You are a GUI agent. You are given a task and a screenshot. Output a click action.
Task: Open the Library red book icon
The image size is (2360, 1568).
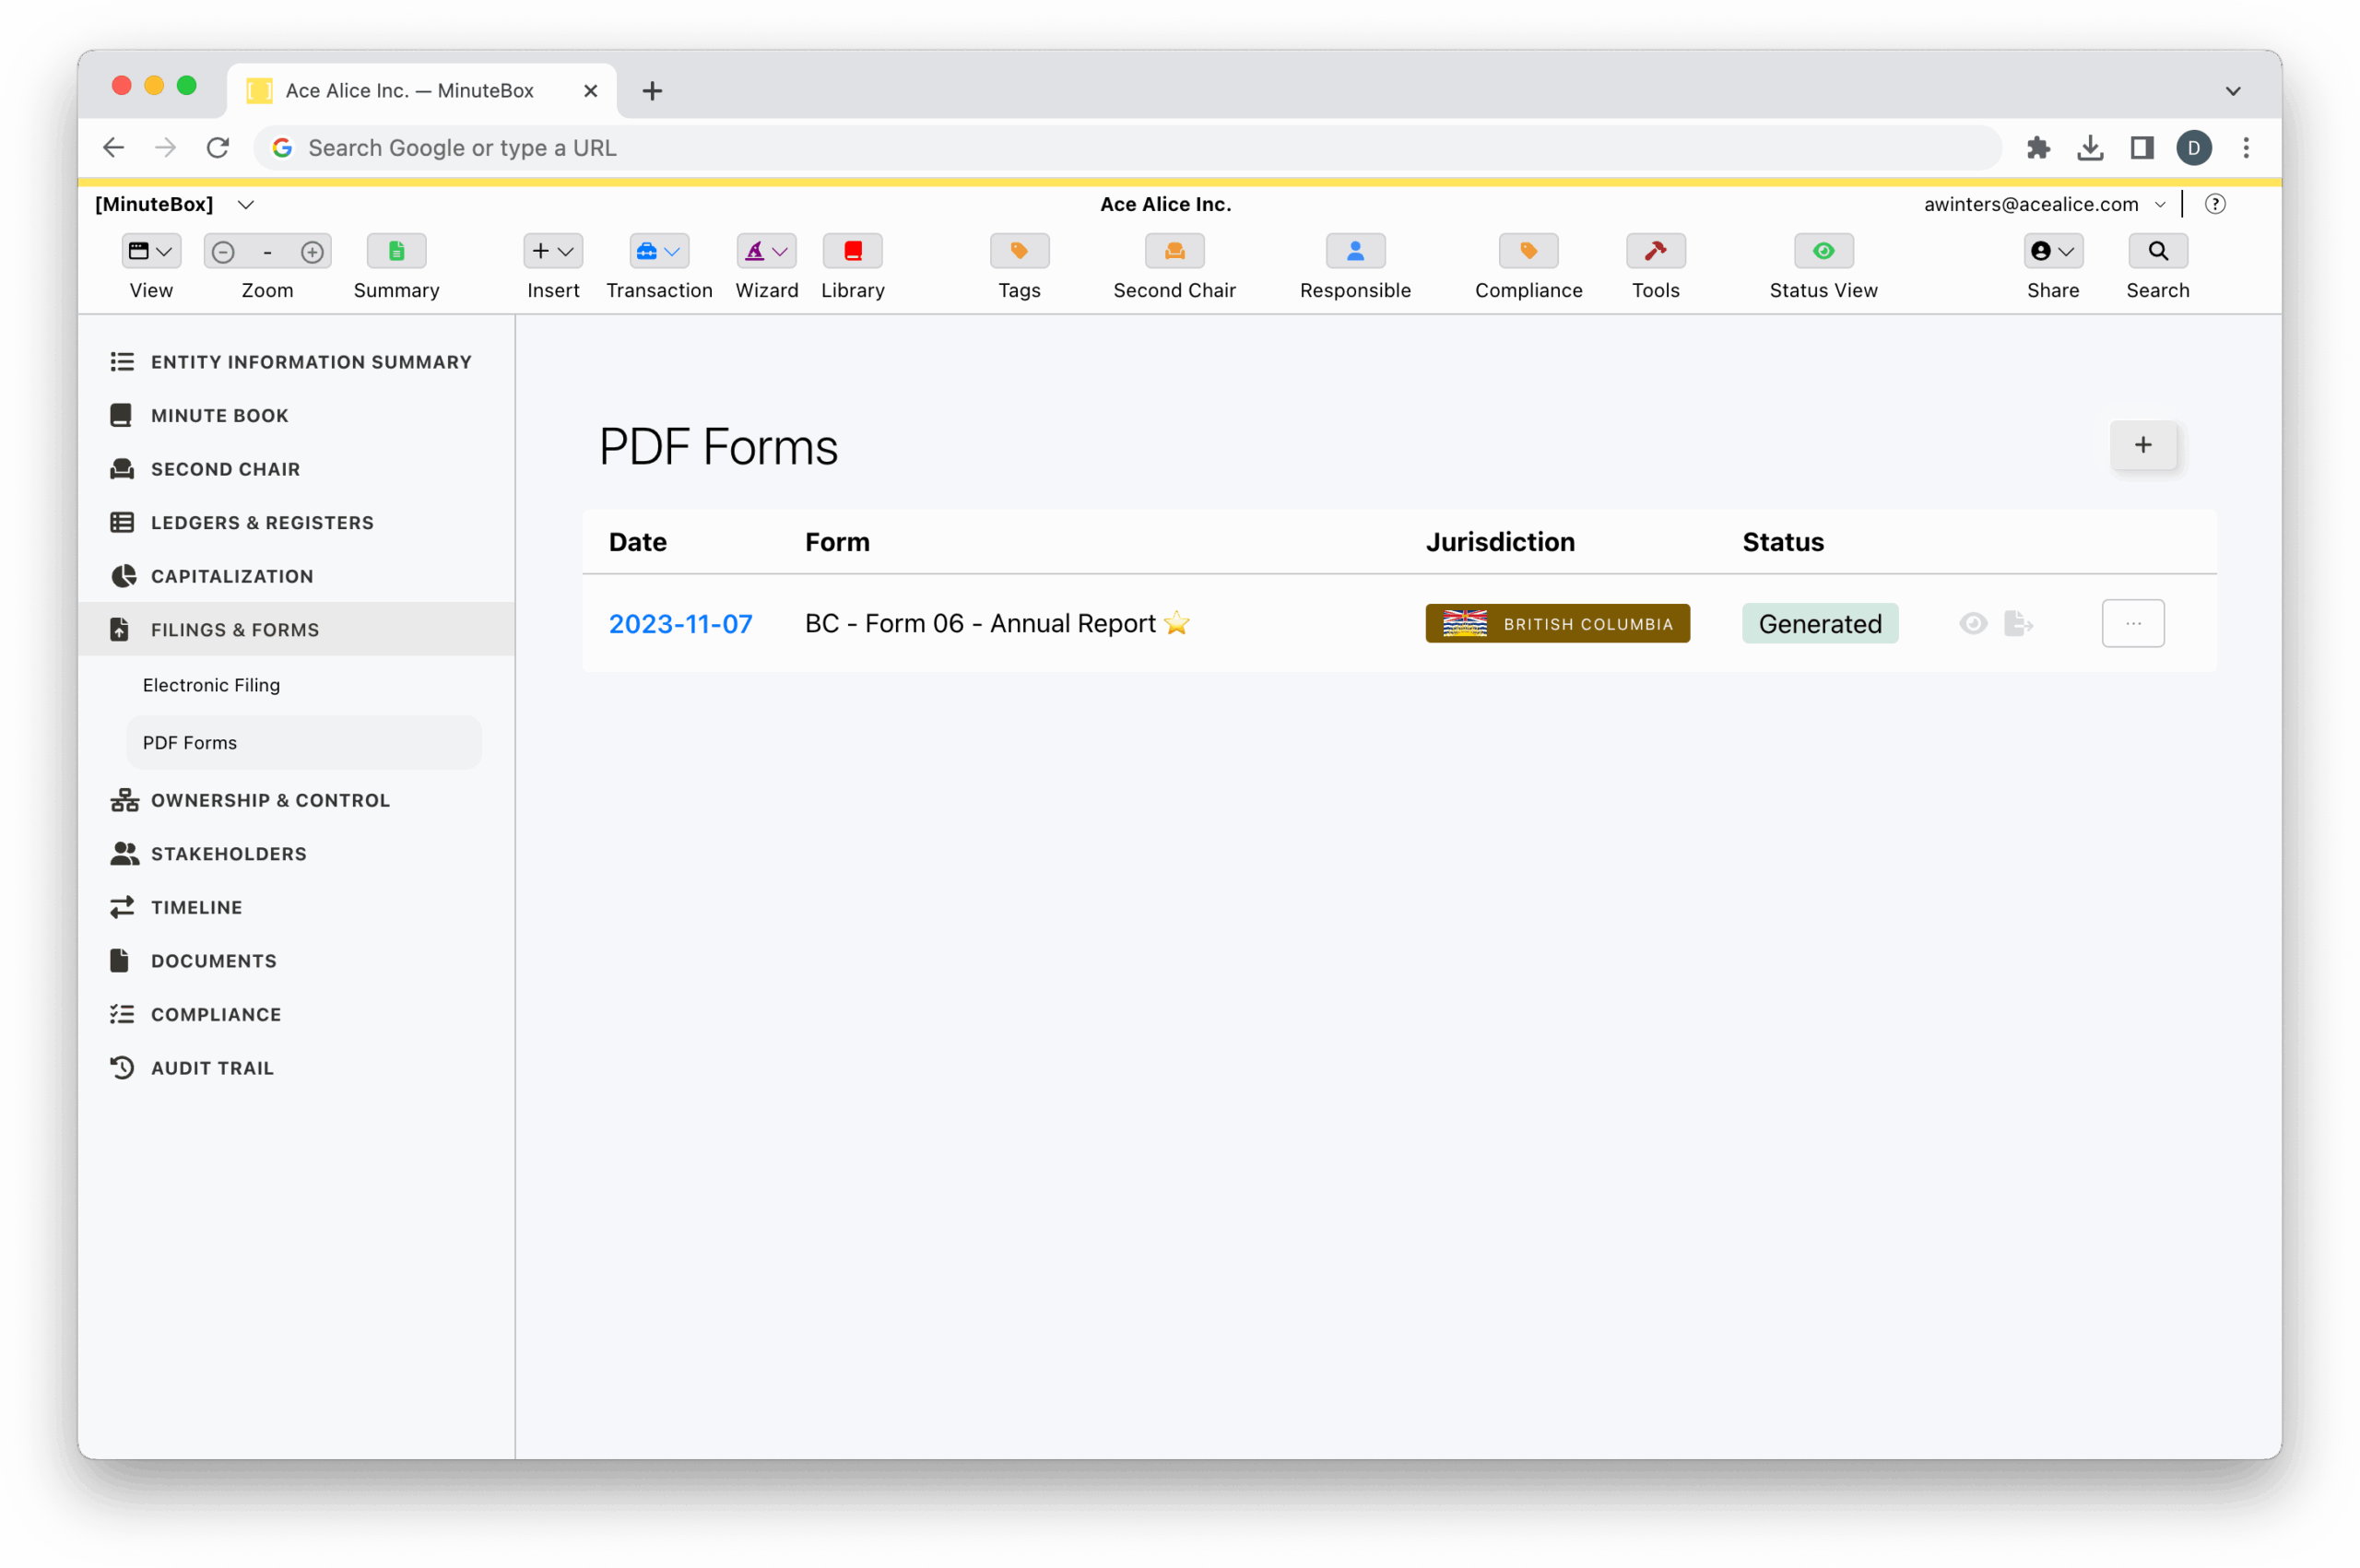(x=852, y=251)
